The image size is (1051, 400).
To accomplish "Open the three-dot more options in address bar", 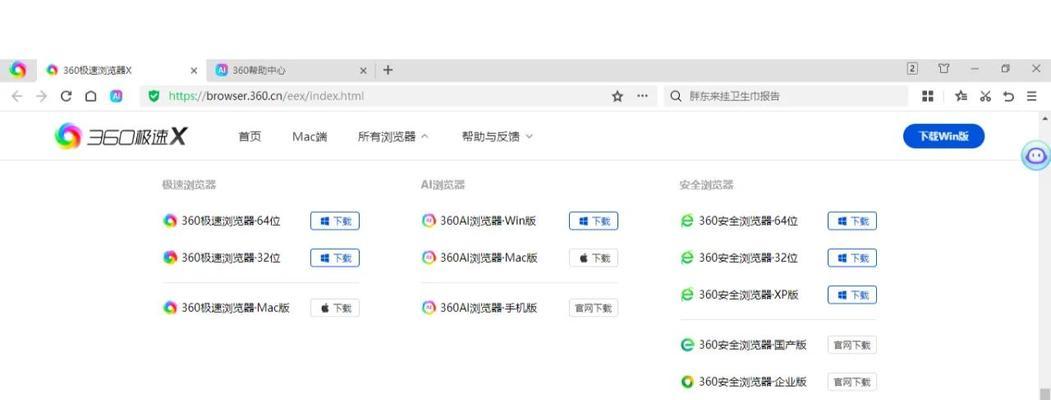I will (x=642, y=96).
